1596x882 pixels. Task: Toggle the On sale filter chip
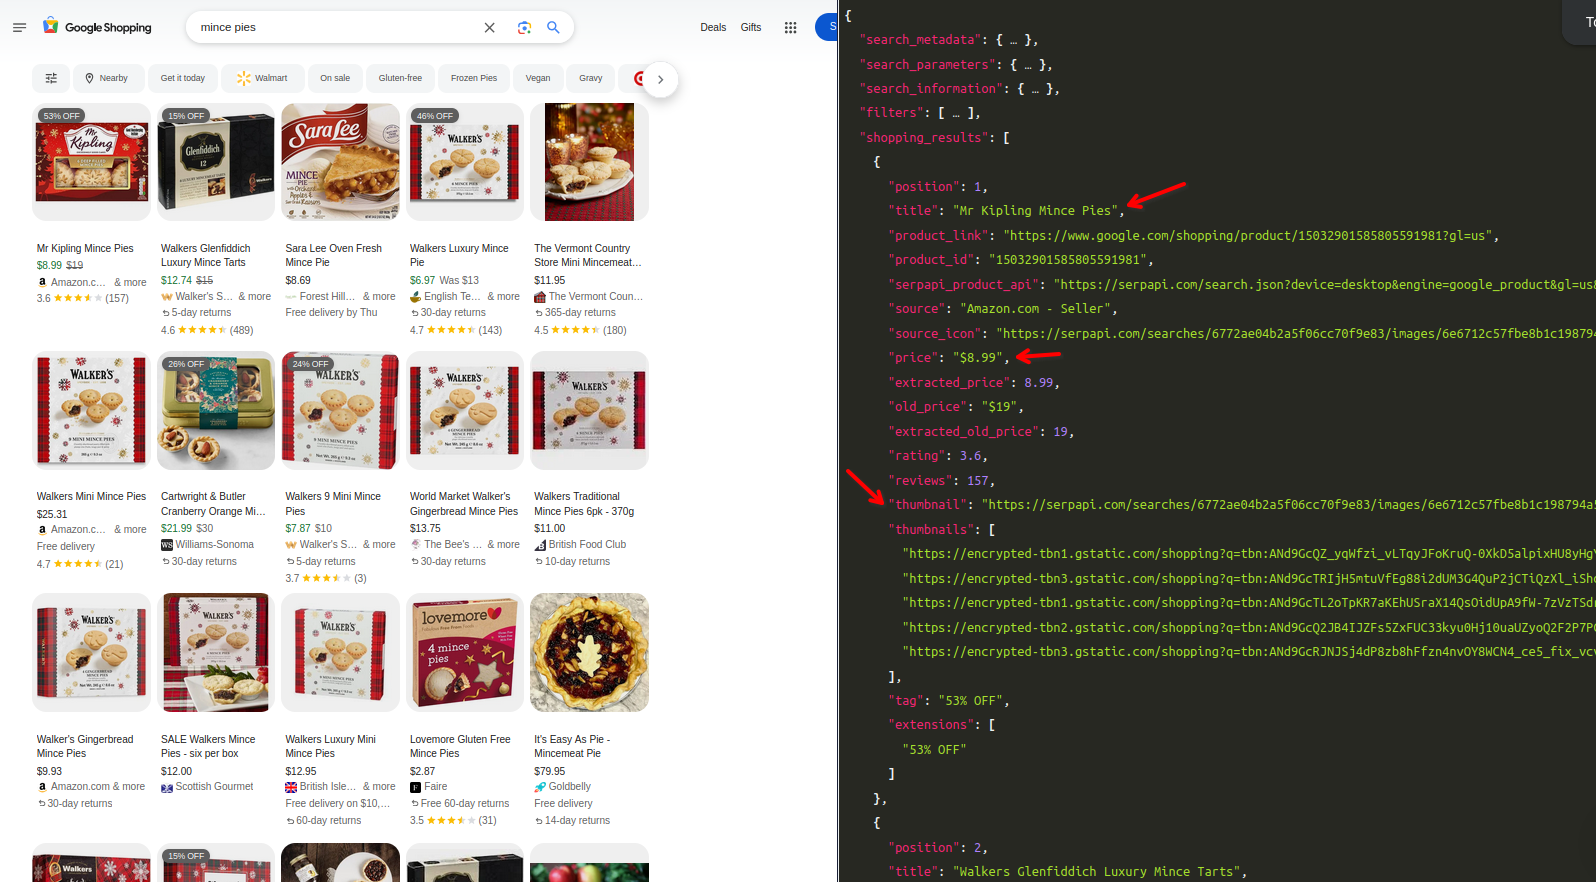[335, 78]
